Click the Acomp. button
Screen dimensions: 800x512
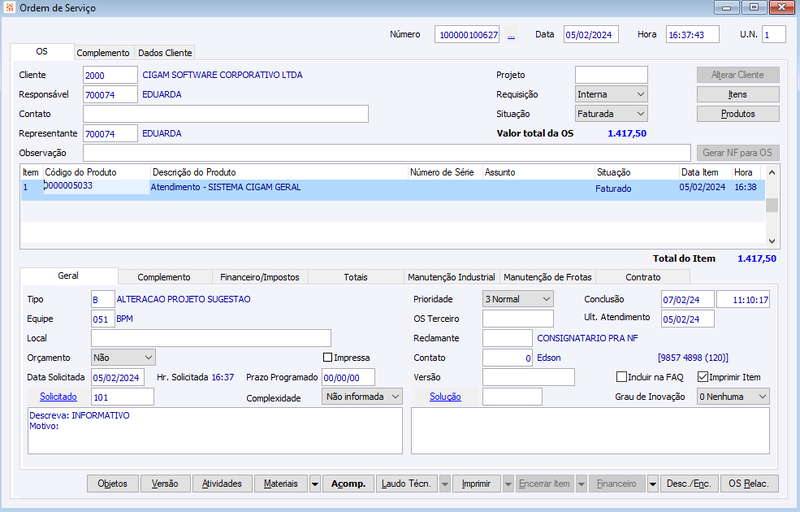348,484
